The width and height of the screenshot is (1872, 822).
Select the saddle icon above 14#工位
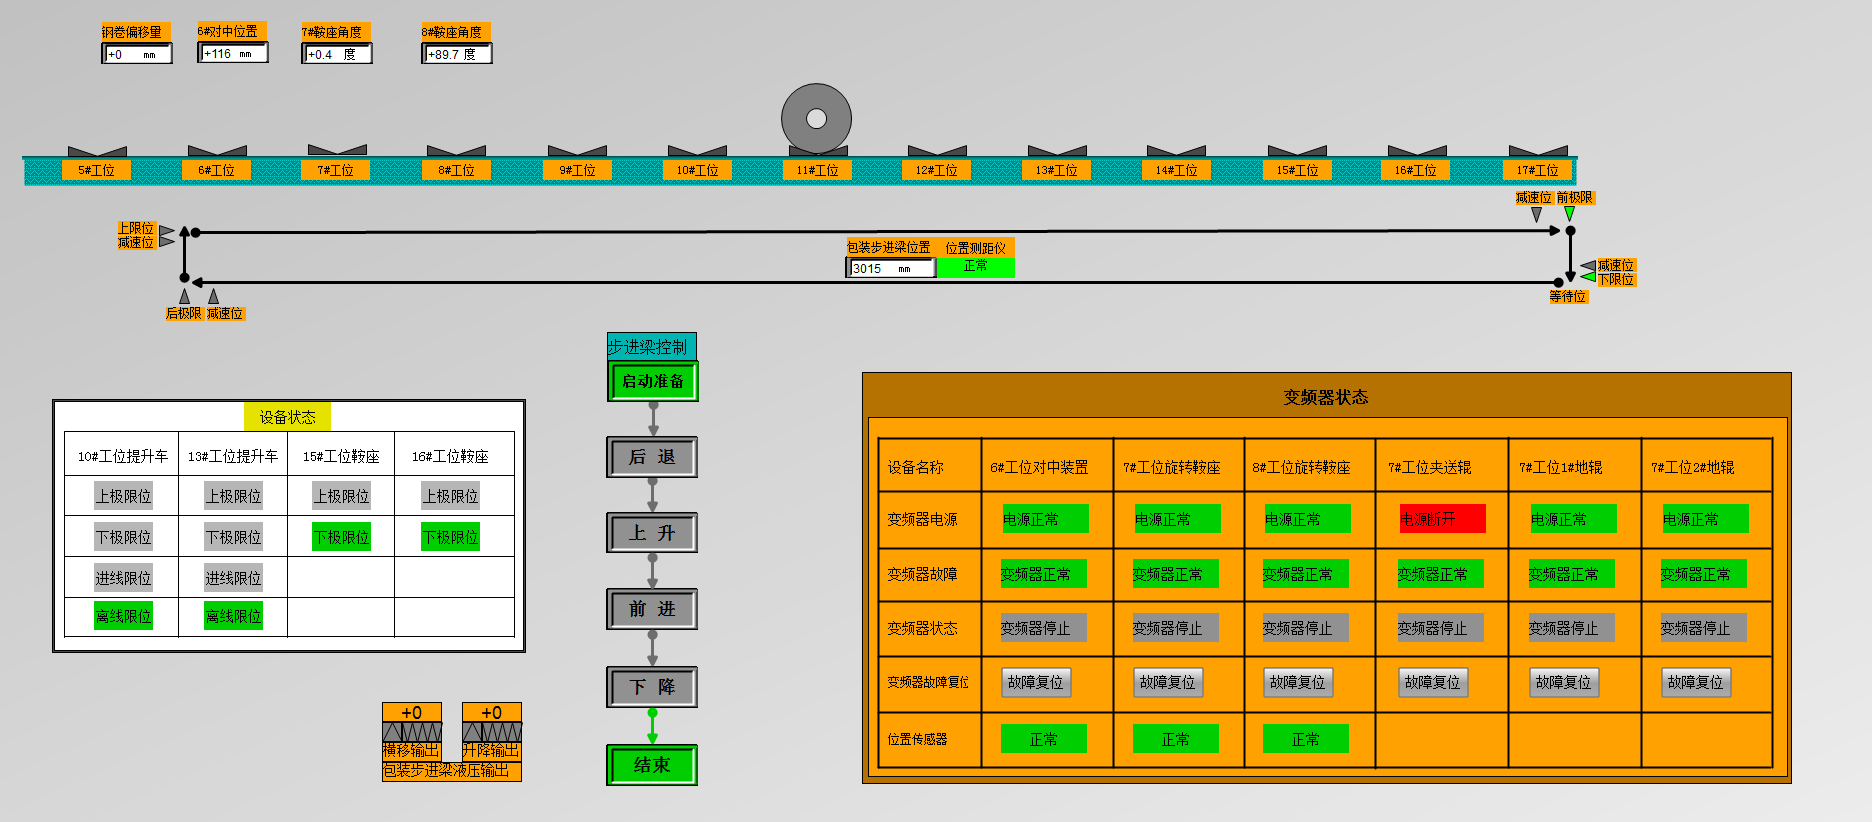point(1177,151)
